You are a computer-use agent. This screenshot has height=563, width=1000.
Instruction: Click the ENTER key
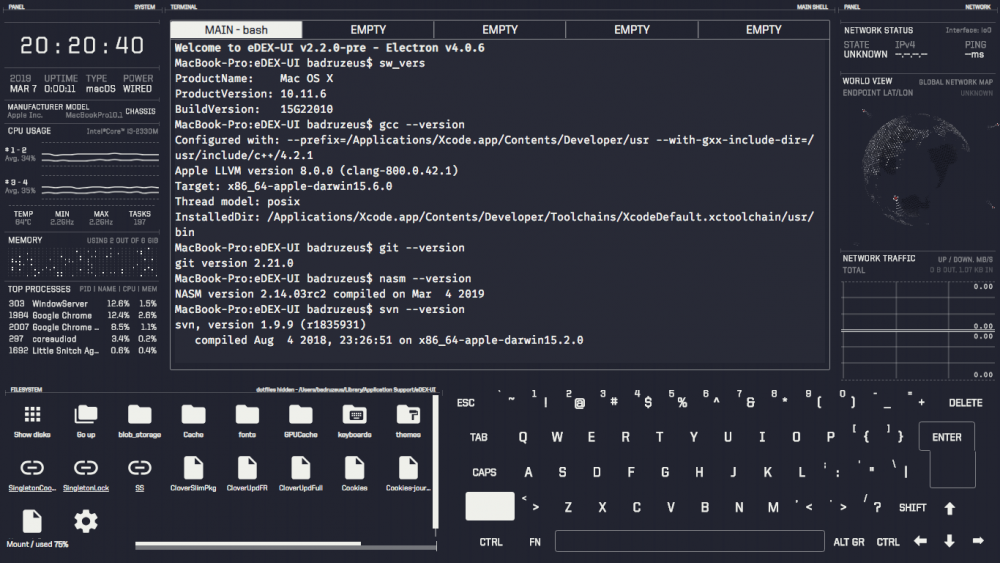946,437
